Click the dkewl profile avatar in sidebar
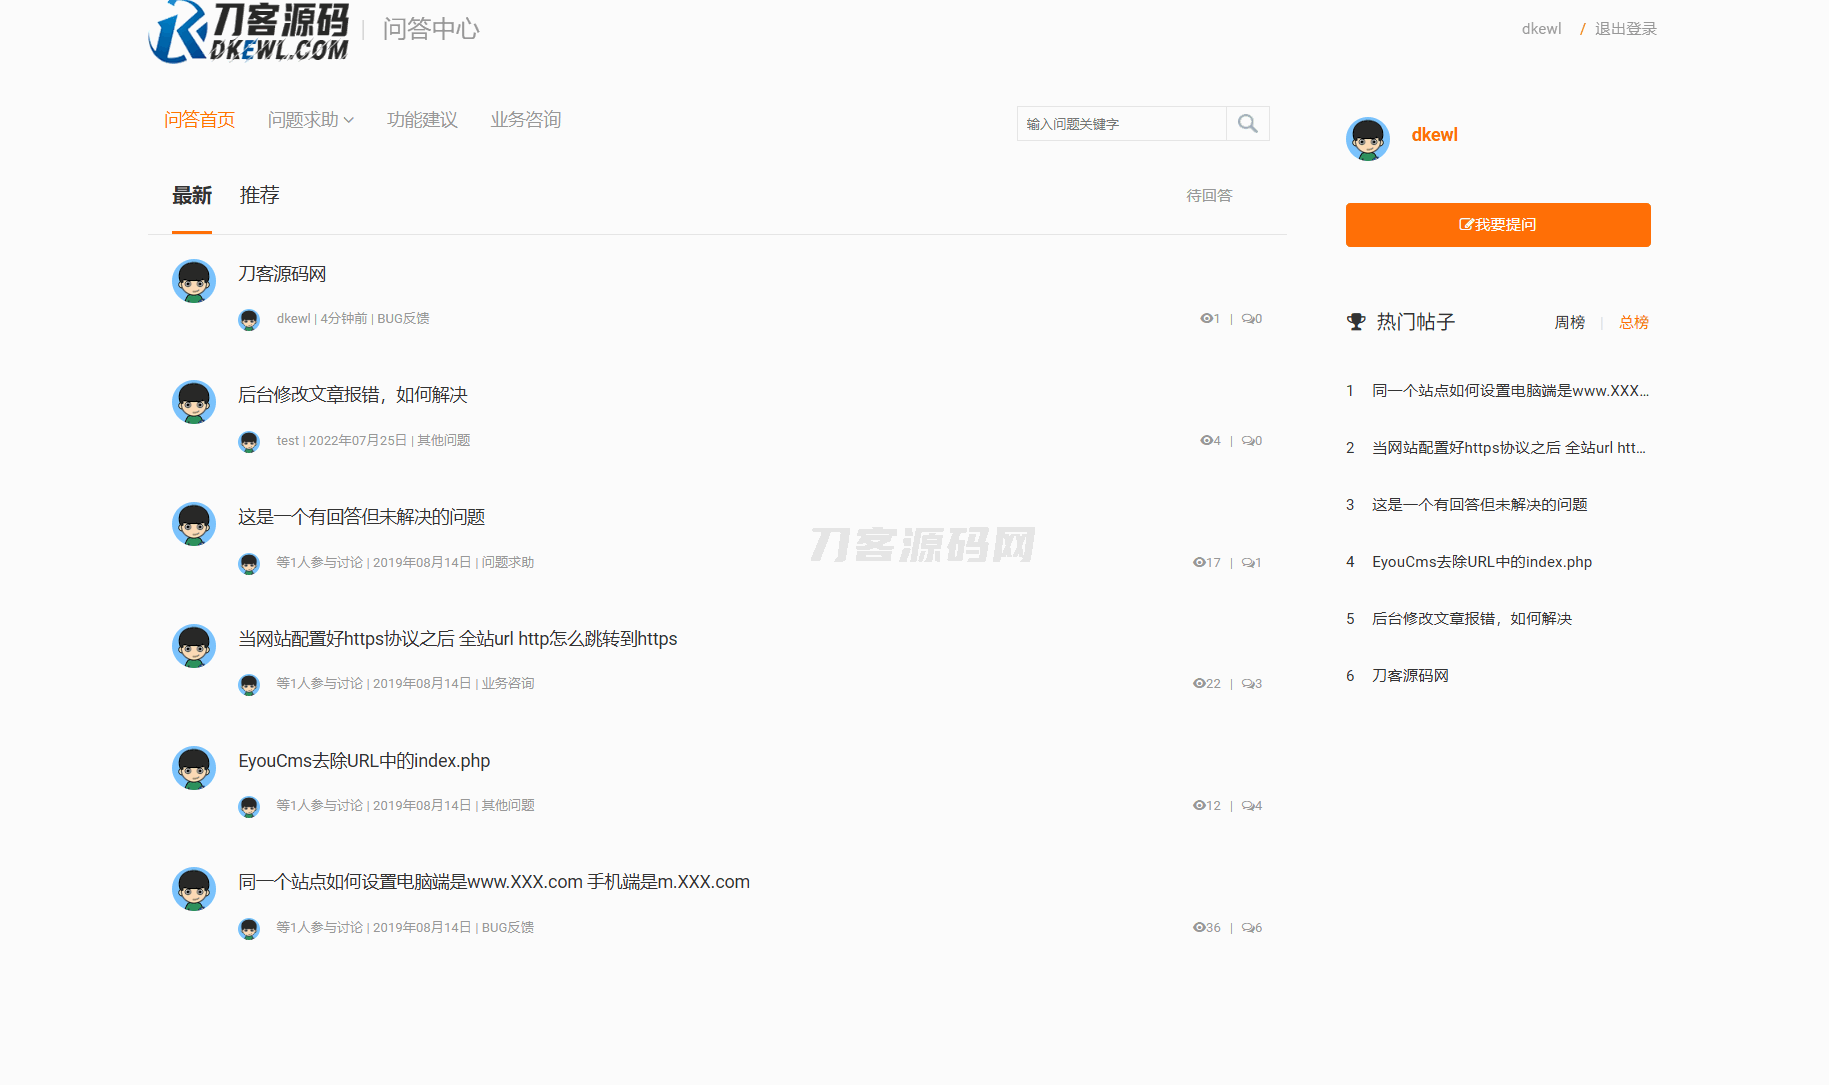 coord(1367,139)
